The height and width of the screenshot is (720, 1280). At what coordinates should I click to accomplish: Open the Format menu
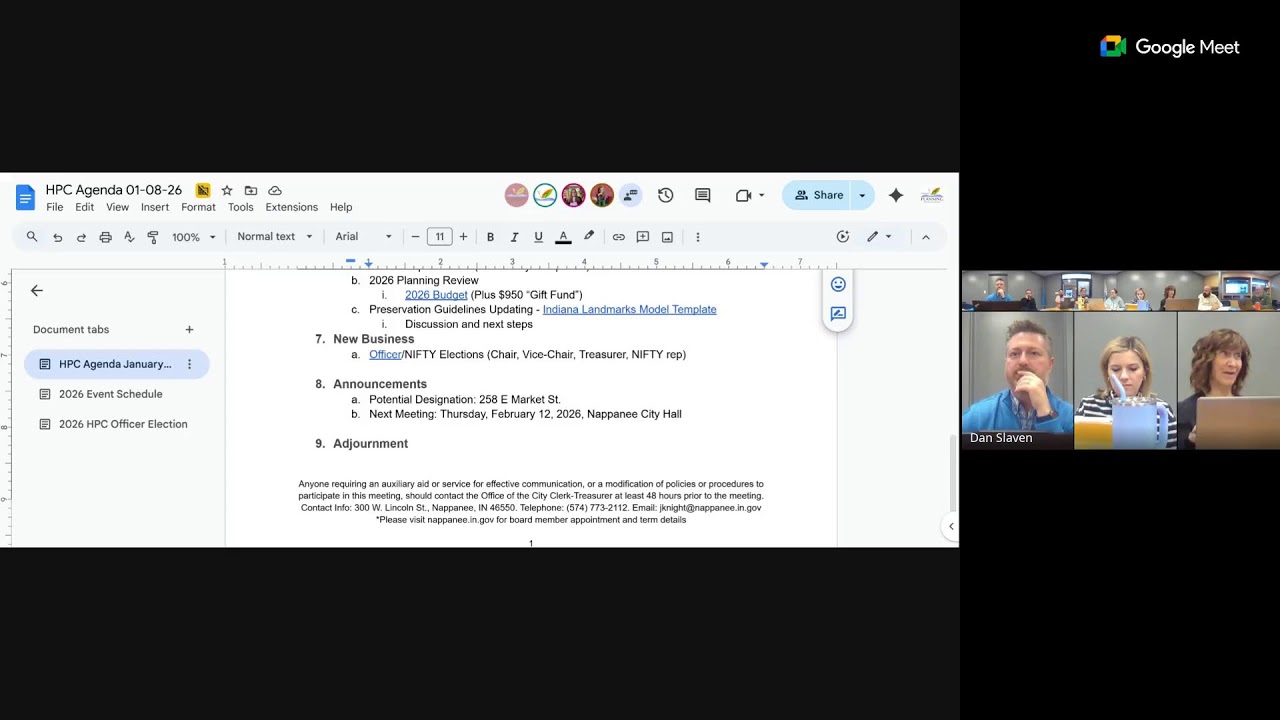[x=198, y=207]
